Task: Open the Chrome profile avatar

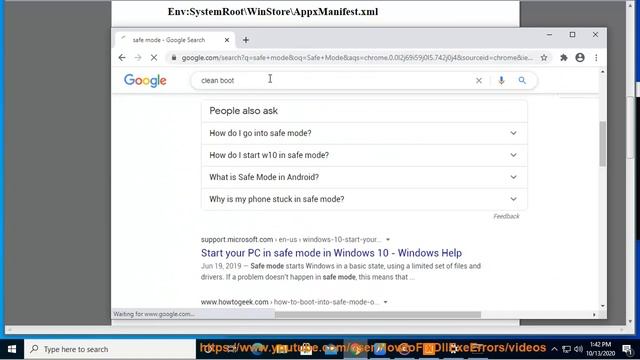Action: (580, 58)
